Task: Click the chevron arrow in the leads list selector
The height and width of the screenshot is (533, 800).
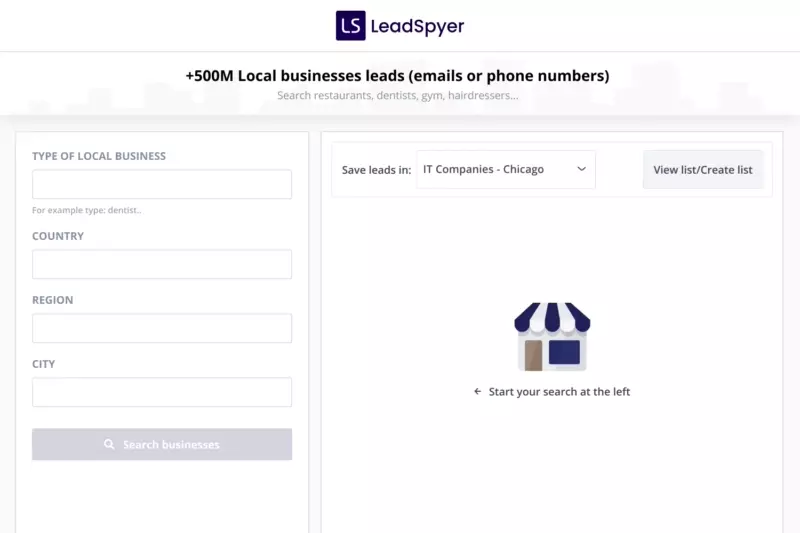Action: tap(581, 169)
